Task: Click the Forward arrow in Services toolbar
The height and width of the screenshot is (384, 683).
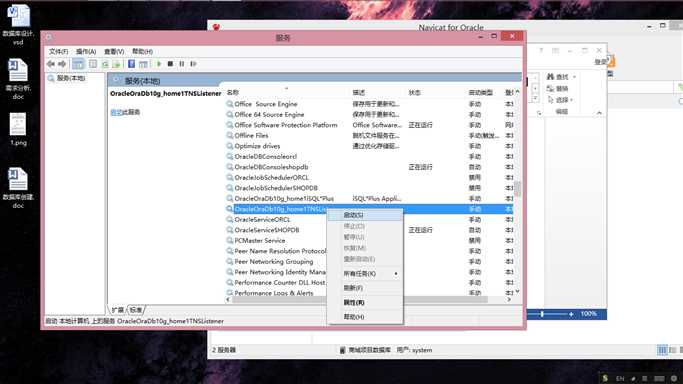Action: [62, 64]
